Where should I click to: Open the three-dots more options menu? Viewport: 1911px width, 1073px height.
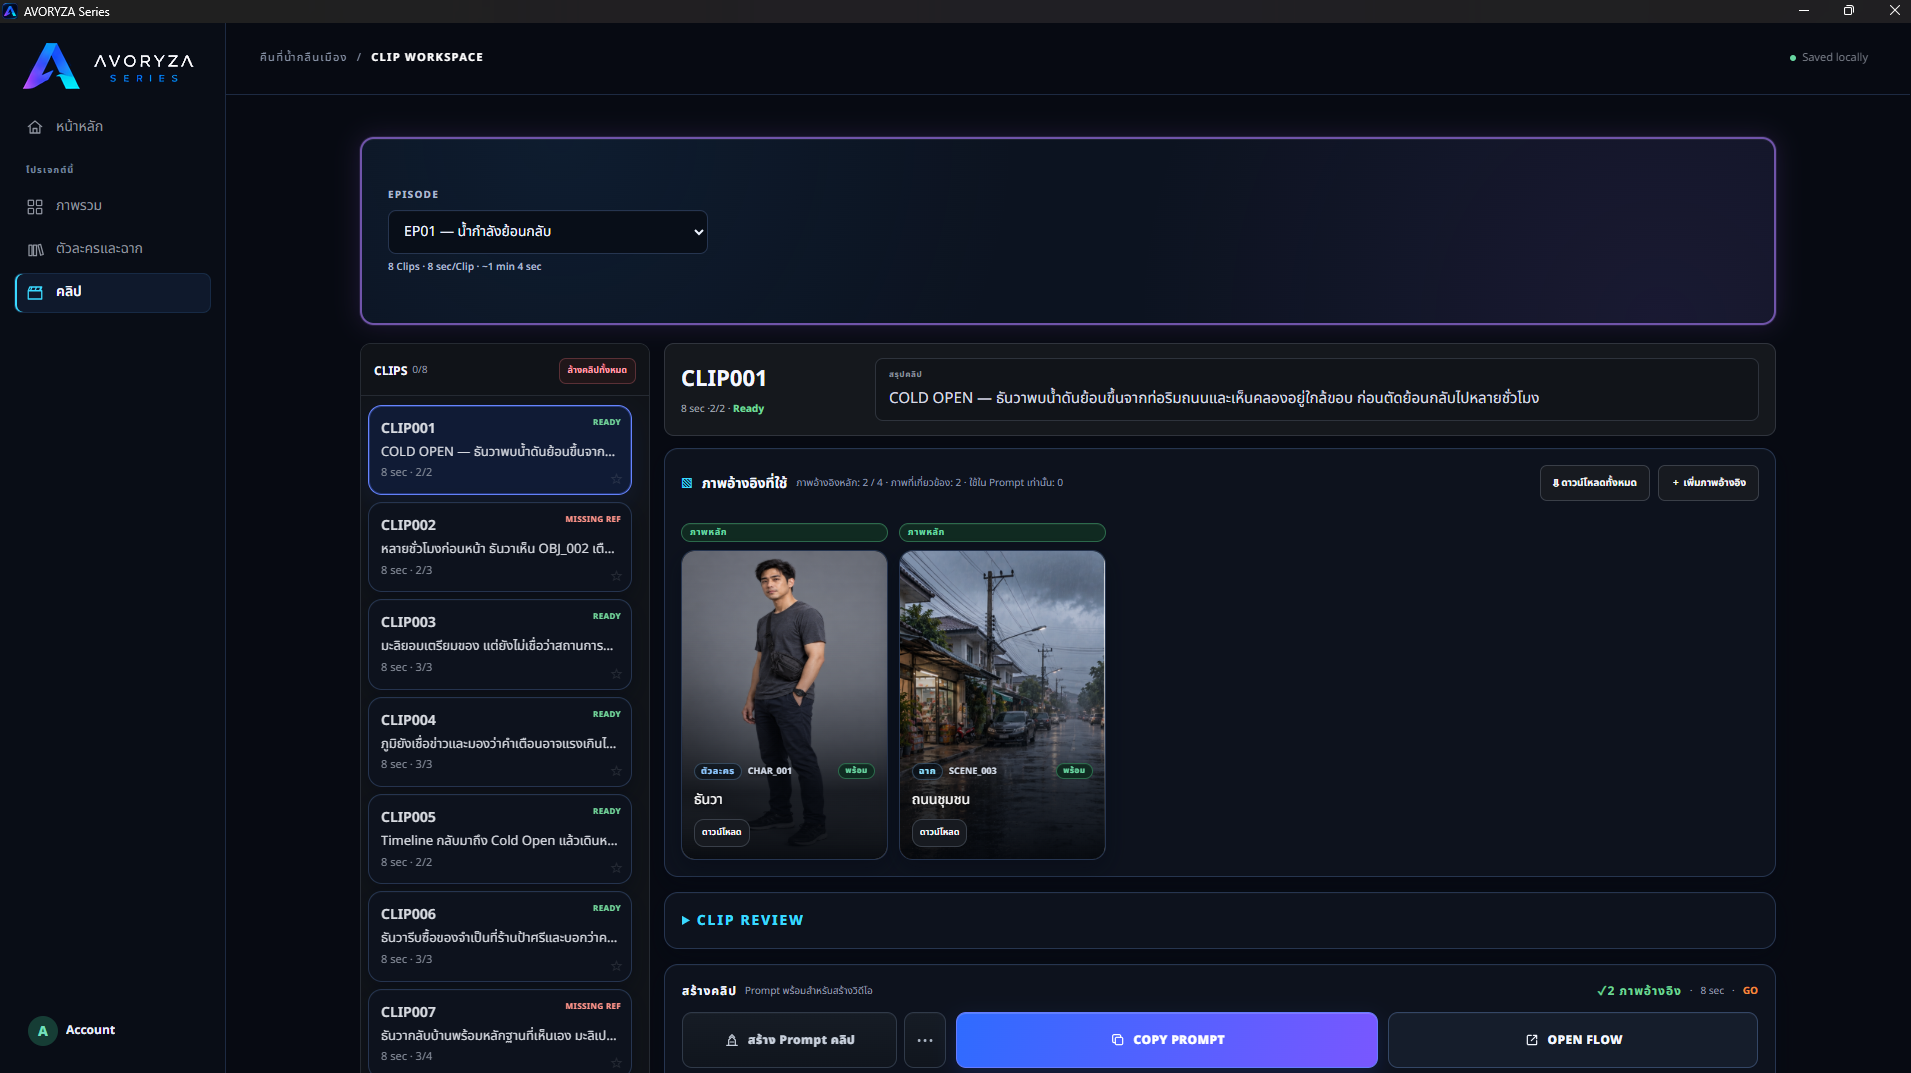pyautogui.click(x=925, y=1040)
